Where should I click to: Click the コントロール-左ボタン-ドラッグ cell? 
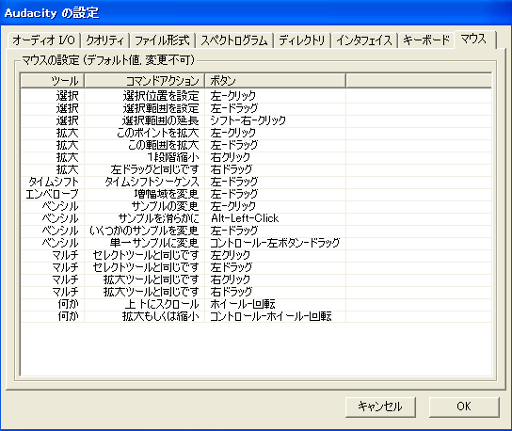[275, 243]
